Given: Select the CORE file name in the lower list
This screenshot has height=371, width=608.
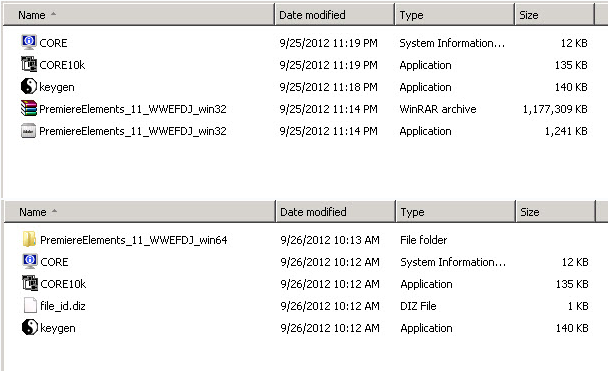Looking at the screenshot, I should [54, 262].
